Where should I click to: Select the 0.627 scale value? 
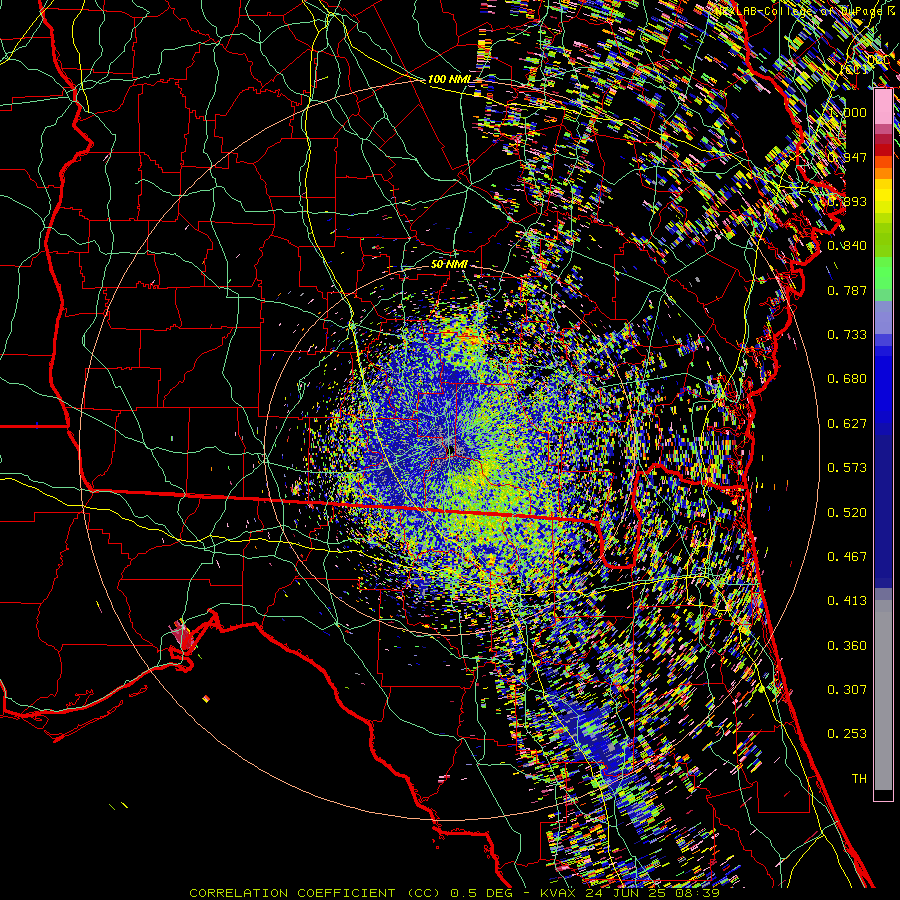(x=847, y=424)
